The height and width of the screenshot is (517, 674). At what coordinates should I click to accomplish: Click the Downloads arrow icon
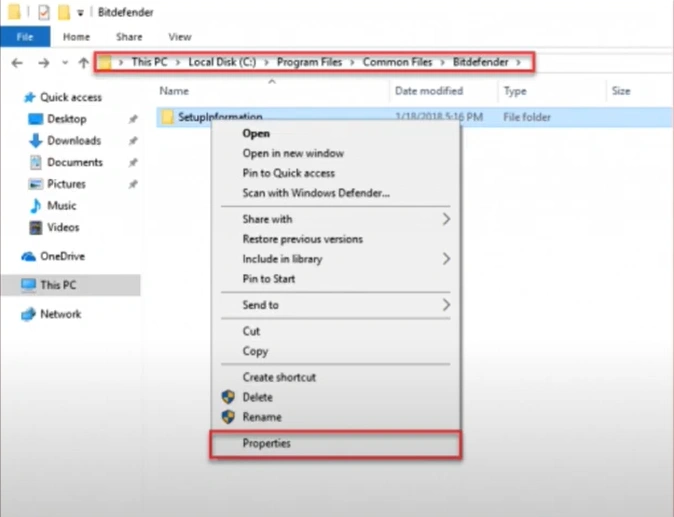35,141
